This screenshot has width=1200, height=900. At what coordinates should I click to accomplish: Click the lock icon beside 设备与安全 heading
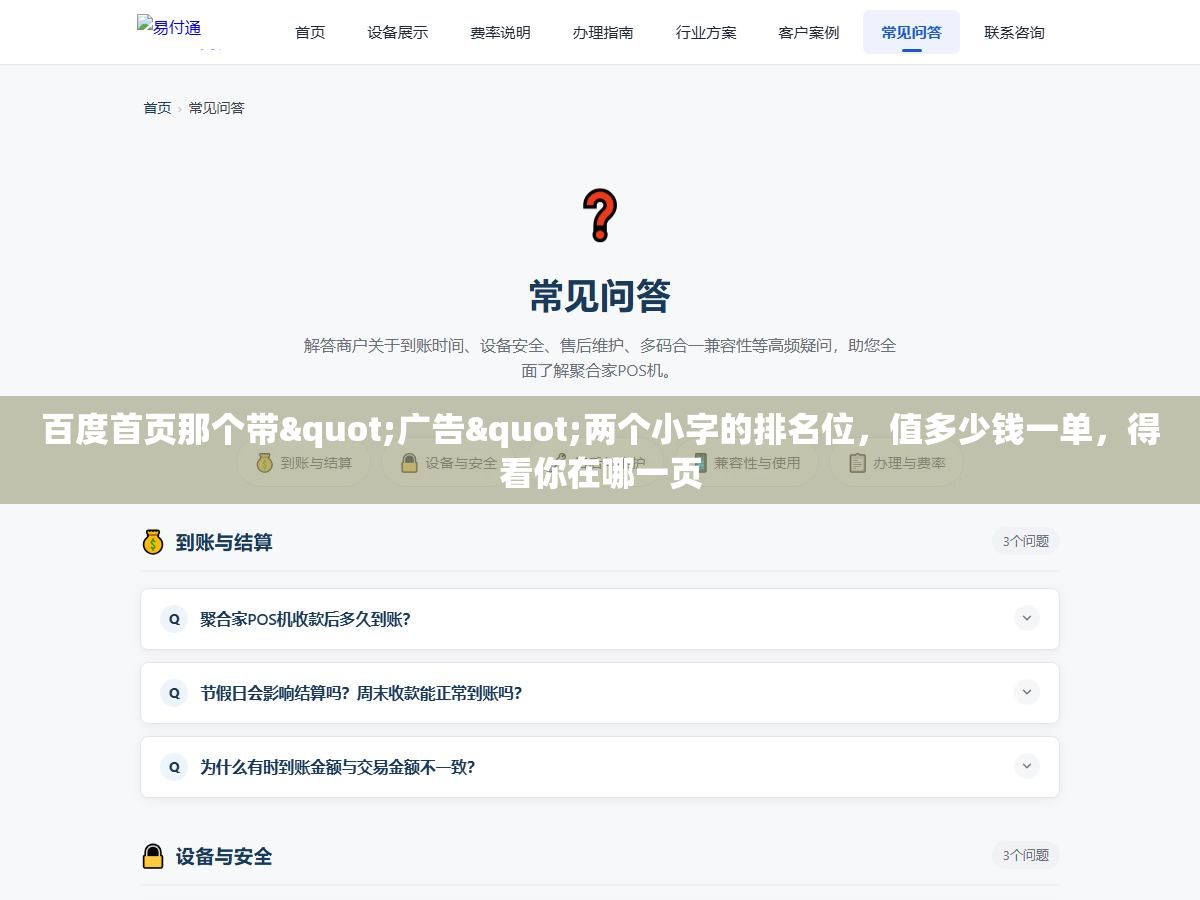click(153, 856)
